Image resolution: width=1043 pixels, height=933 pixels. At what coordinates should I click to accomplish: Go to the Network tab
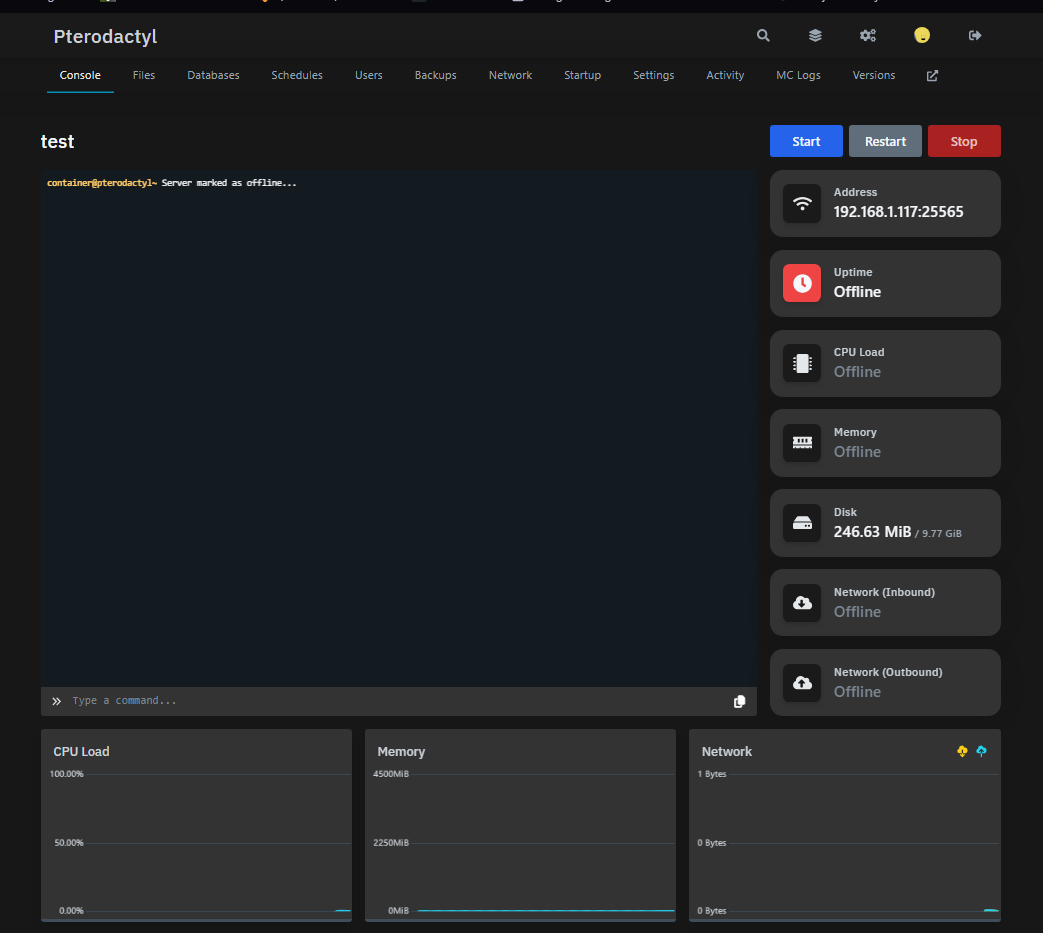[x=510, y=75]
